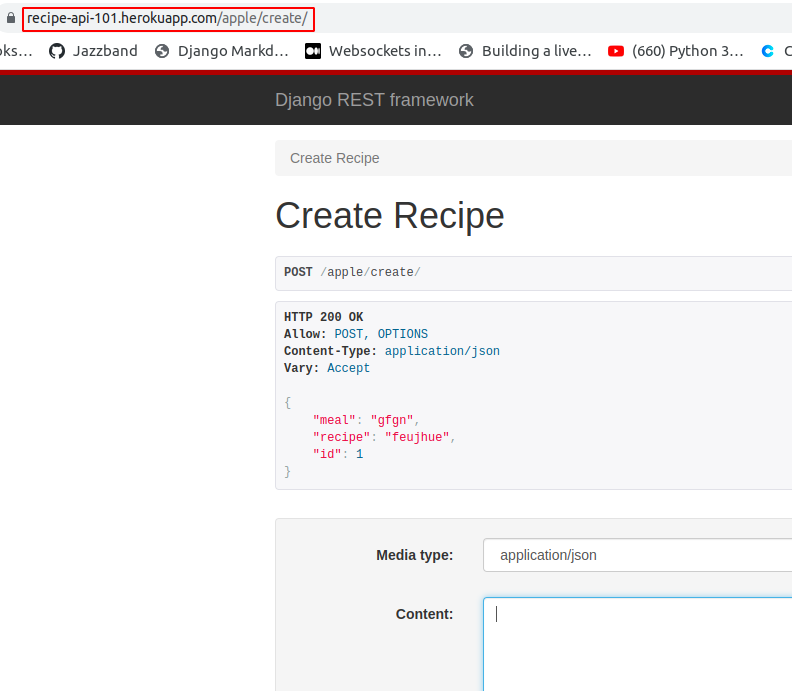The height and width of the screenshot is (691, 792).
Task: Click the Vary: Accept header line
Action: pyautogui.click(x=327, y=368)
